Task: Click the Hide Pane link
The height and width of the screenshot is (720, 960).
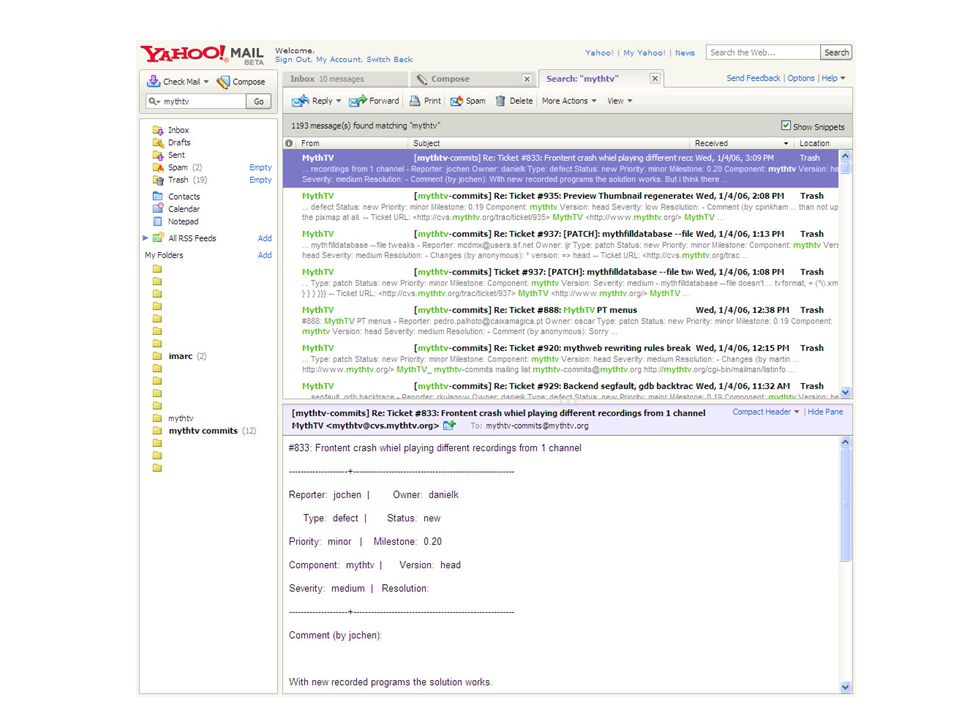Action: coord(825,412)
